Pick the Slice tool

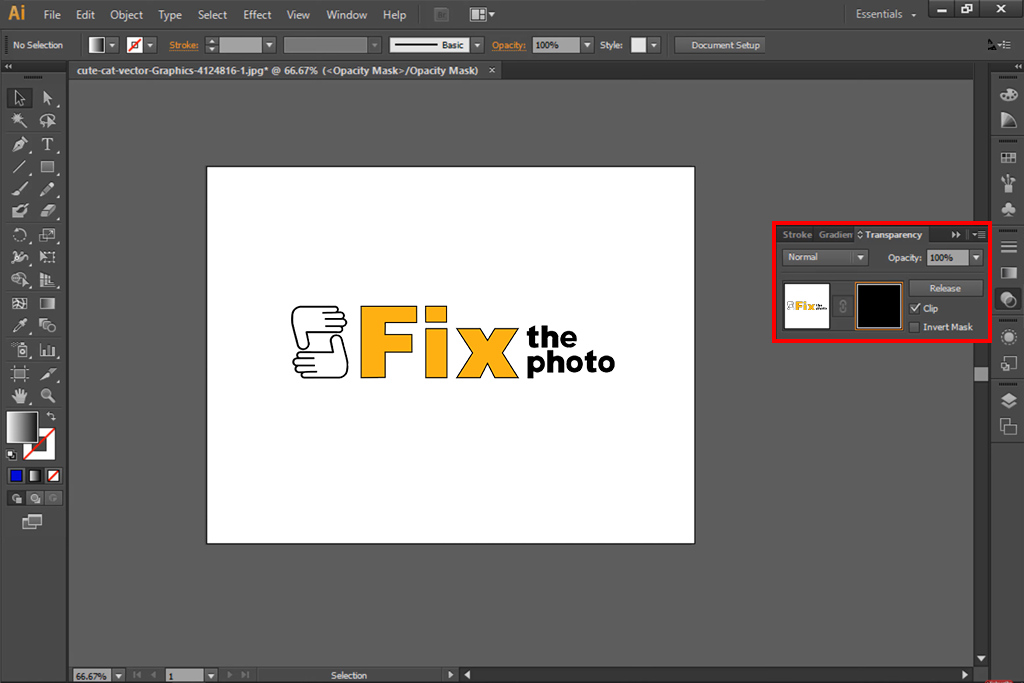tap(47, 373)
